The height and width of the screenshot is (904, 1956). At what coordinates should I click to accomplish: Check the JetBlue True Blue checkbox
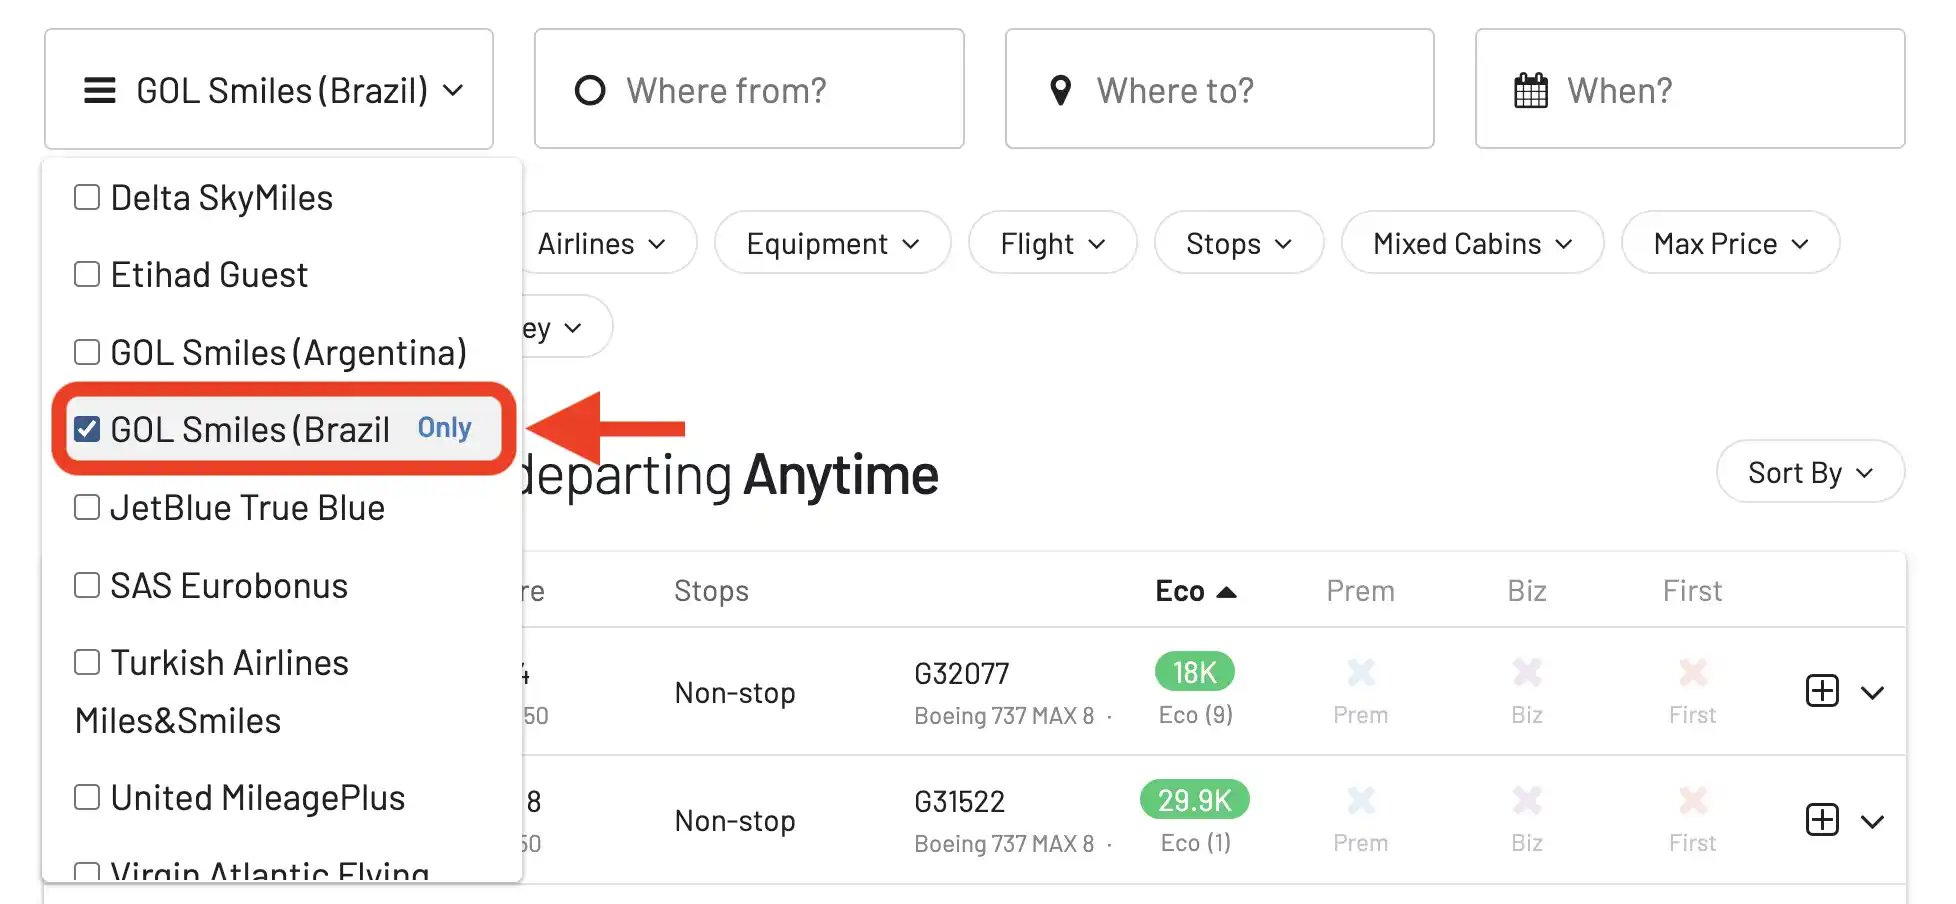[x=87, y=507]
